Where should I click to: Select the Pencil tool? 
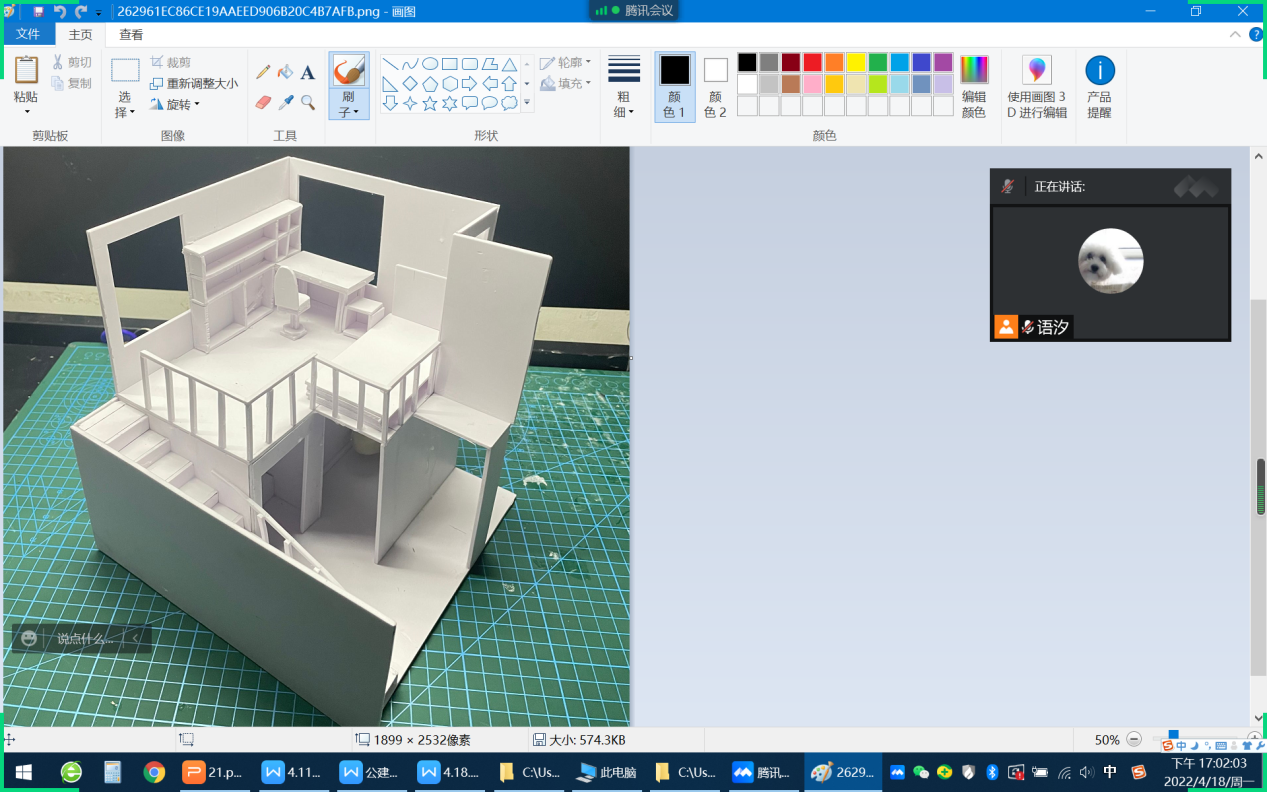point(263,72)
